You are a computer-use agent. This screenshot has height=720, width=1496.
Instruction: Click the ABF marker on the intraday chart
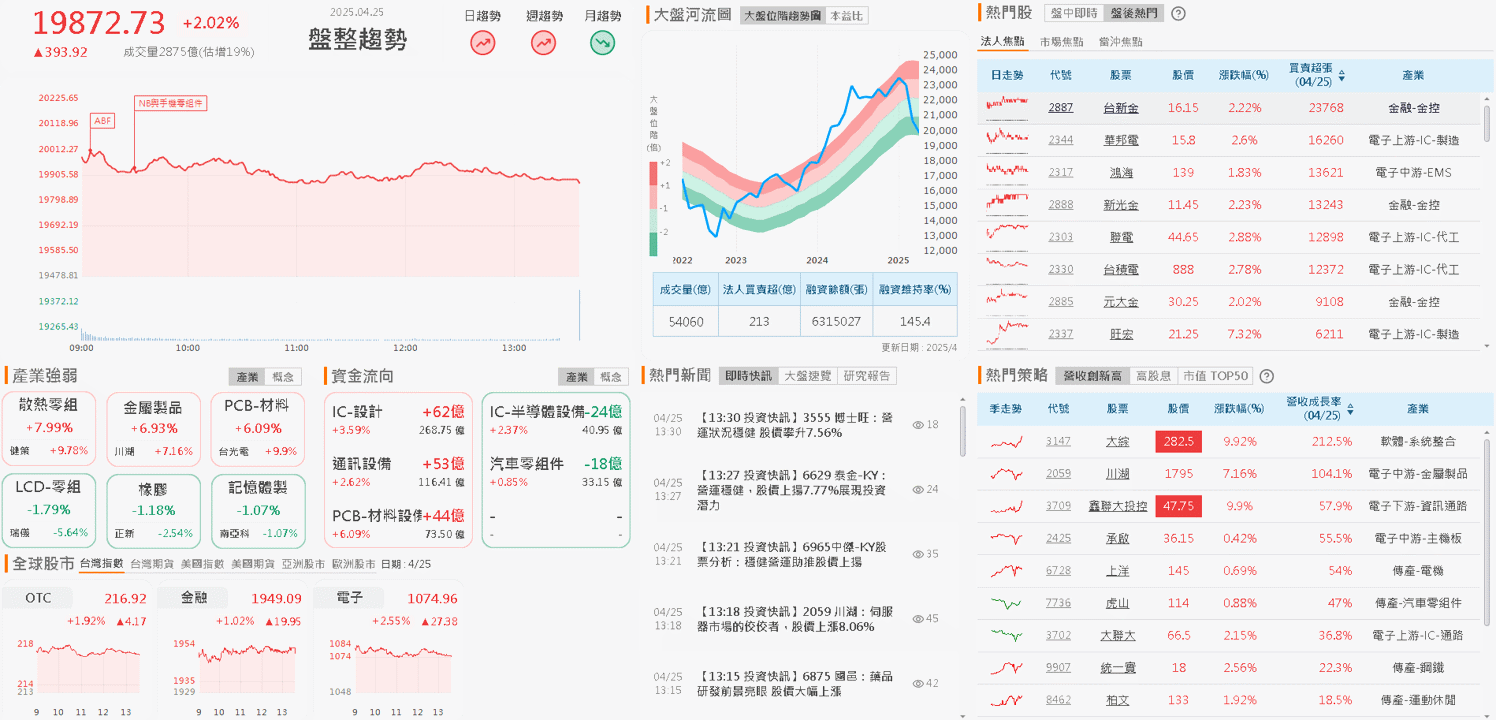[x=103, y=120]
